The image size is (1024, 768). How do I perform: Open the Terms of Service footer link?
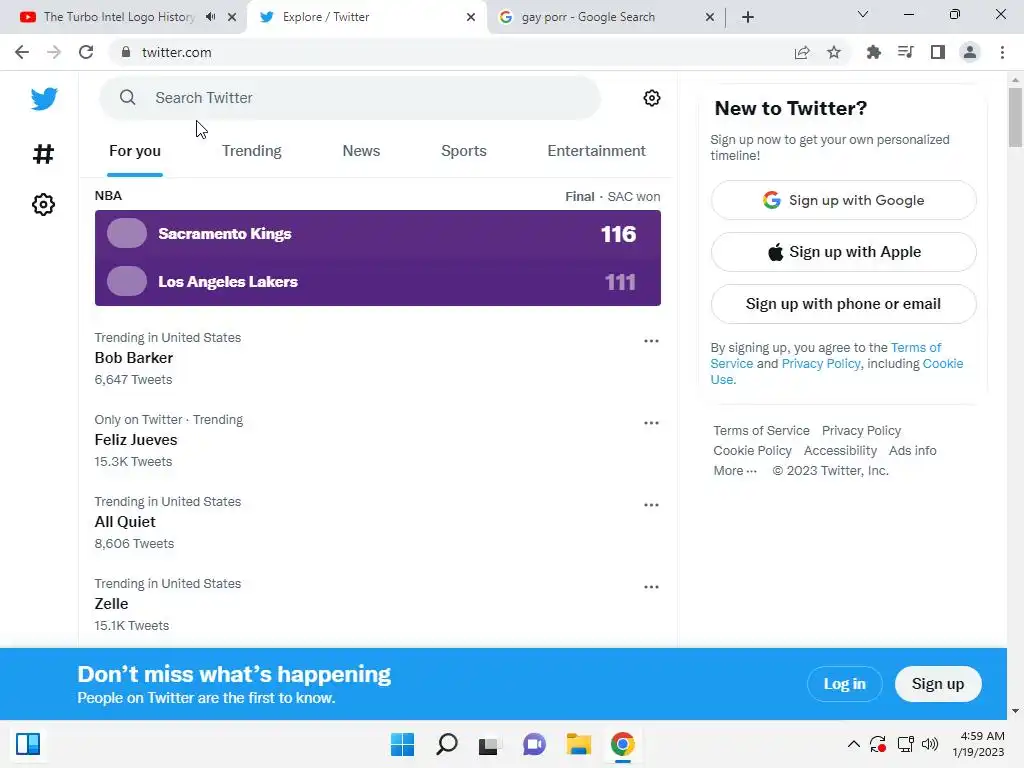tap(761, 431)
